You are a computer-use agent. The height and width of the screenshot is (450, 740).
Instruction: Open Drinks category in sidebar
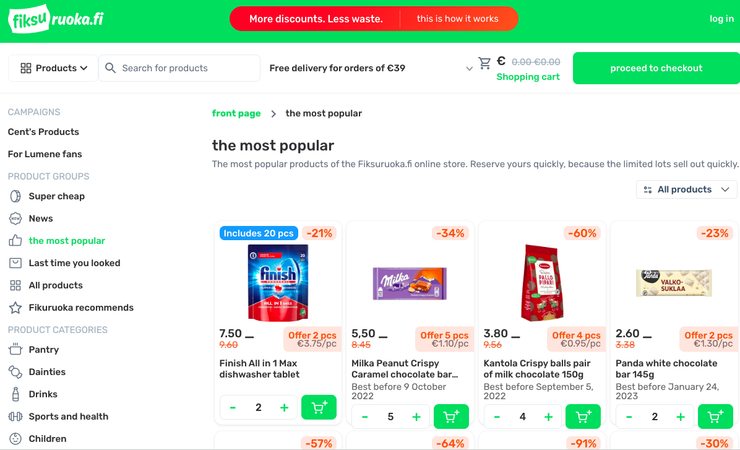[x=43, y=394]
